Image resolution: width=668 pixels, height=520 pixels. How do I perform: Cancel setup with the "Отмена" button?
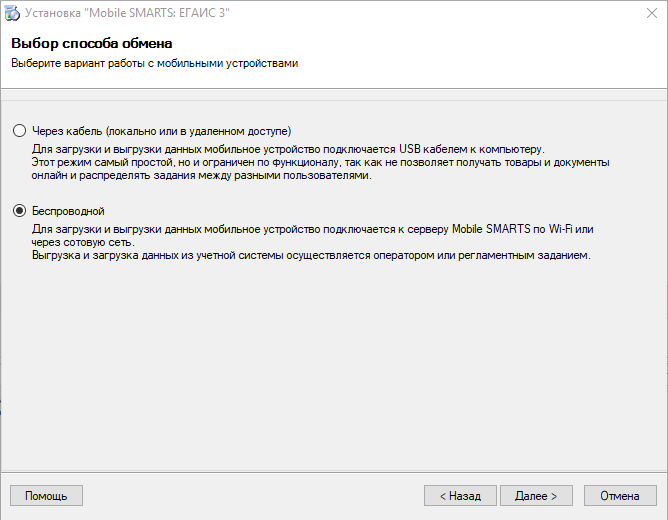620,496
